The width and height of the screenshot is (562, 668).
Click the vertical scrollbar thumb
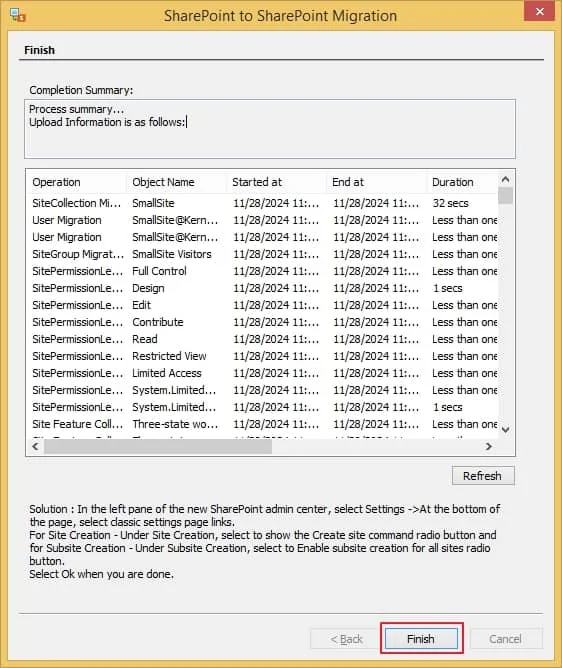505,196
